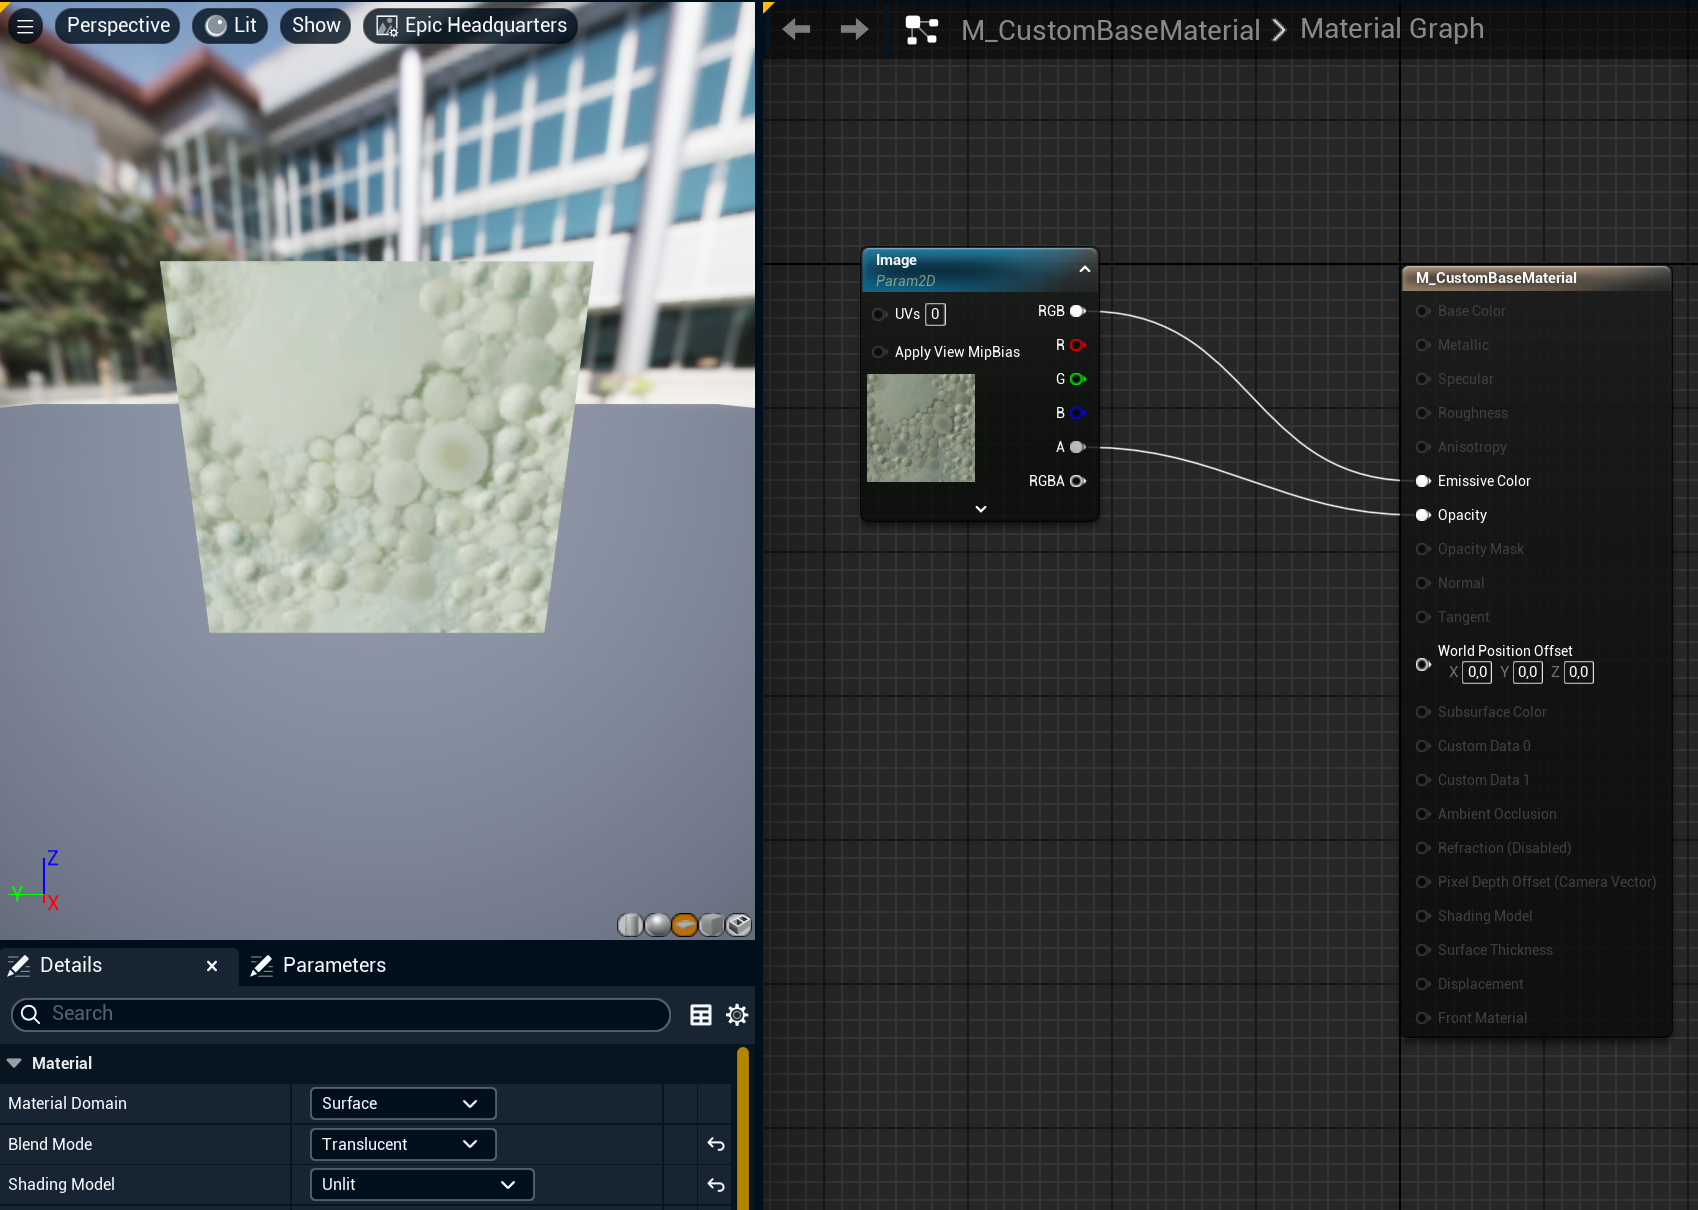The image size is (1698, 1210).
Task: Open Details panel settings gear
Action: click(x=737, y=1015)
